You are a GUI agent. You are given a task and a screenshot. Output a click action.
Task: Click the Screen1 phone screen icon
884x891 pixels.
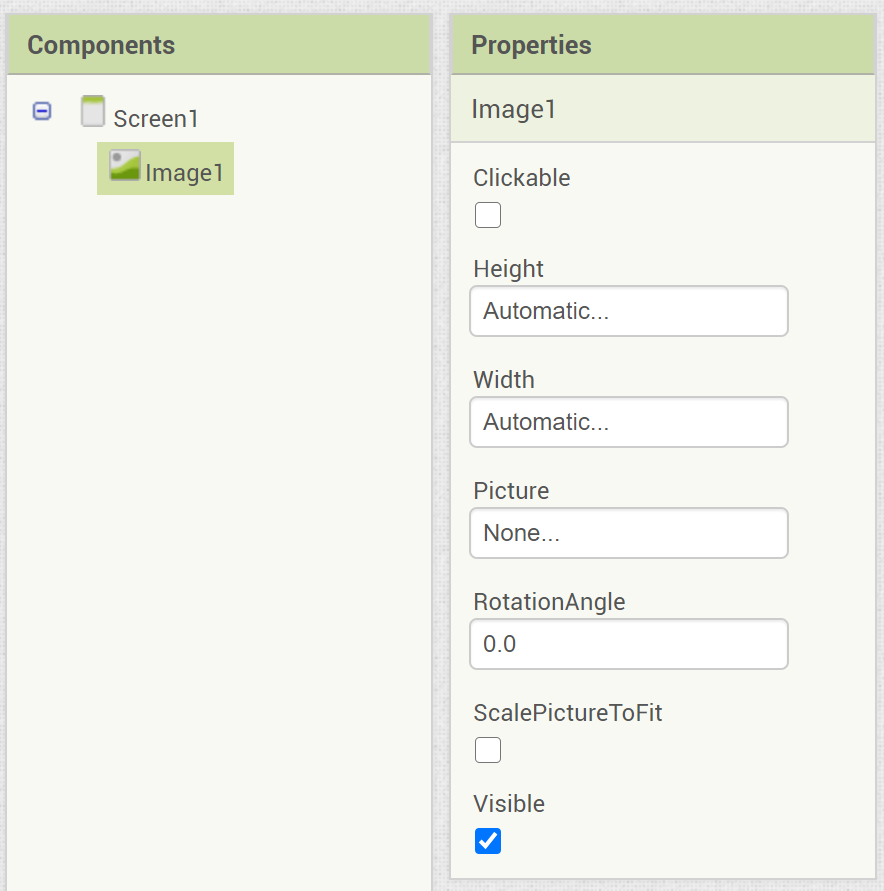[x=93, y=112]
